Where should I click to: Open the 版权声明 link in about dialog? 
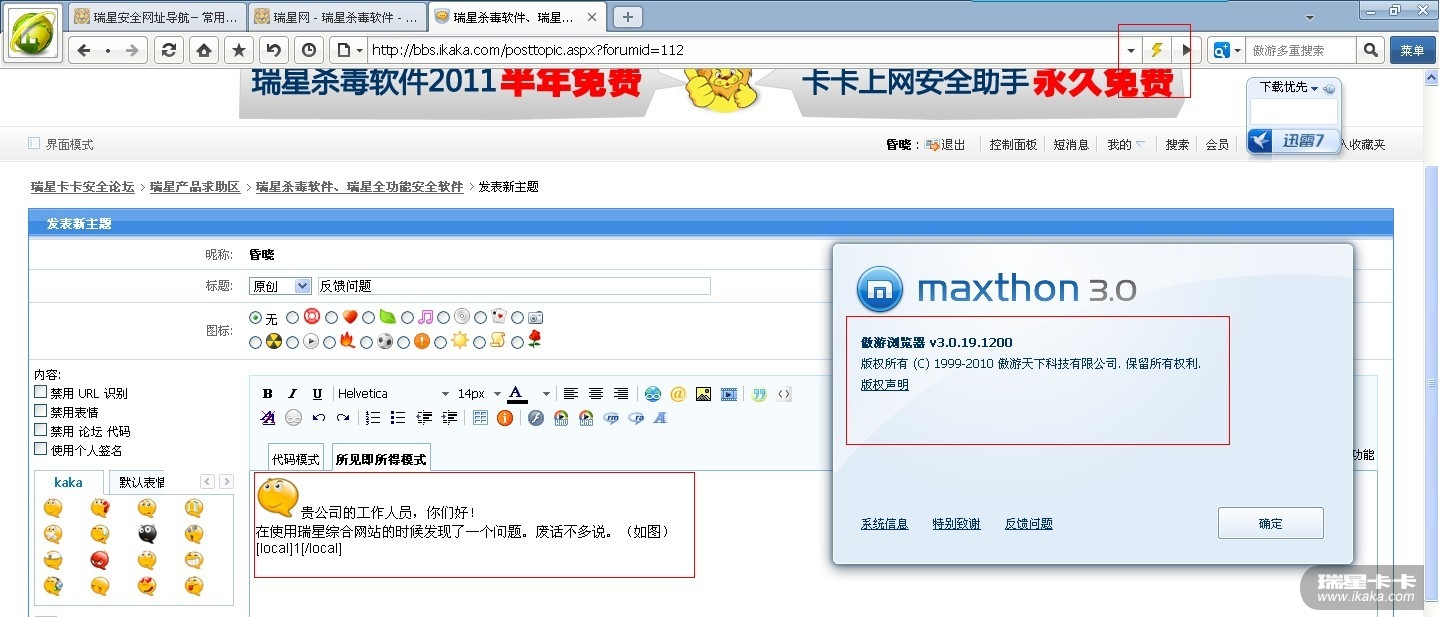point(885,385)
